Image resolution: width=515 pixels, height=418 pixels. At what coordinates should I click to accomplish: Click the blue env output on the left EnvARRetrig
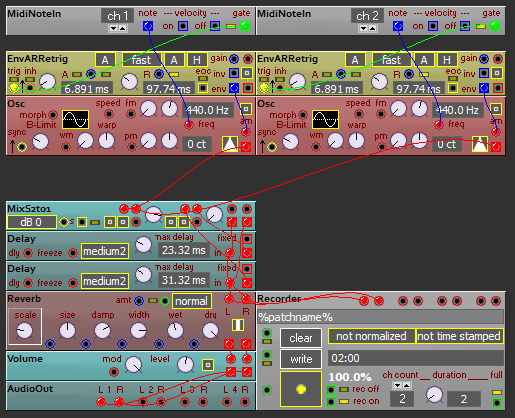[x=234, y=88]
